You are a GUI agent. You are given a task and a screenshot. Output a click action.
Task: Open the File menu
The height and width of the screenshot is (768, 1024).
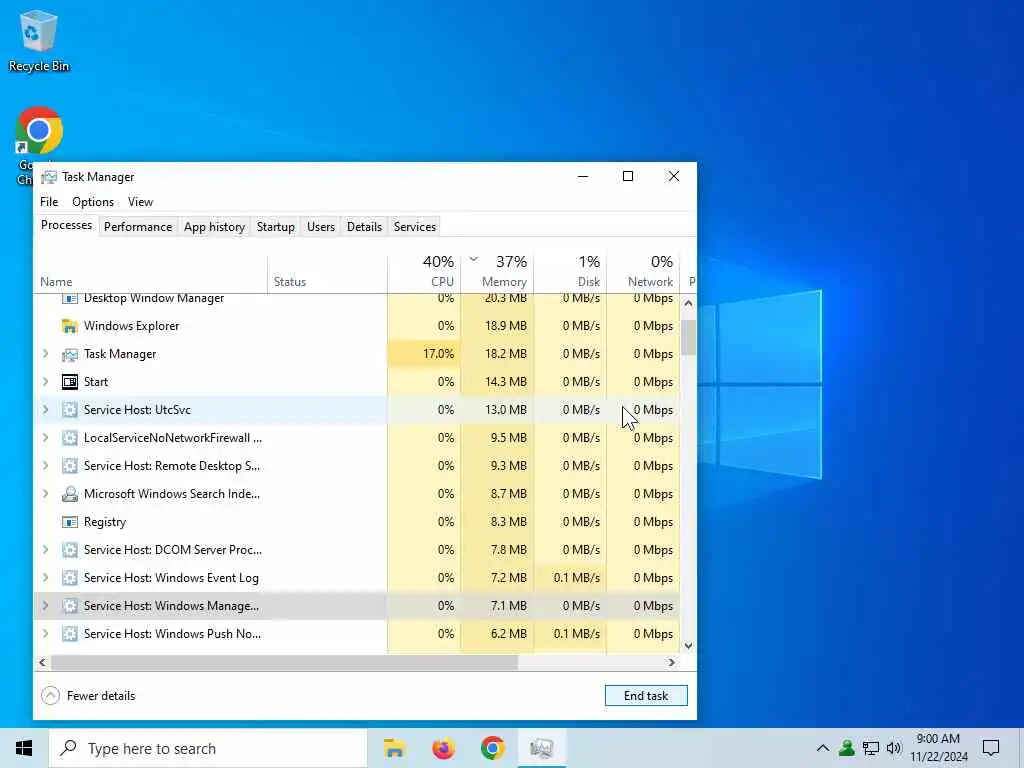(49, 202)
